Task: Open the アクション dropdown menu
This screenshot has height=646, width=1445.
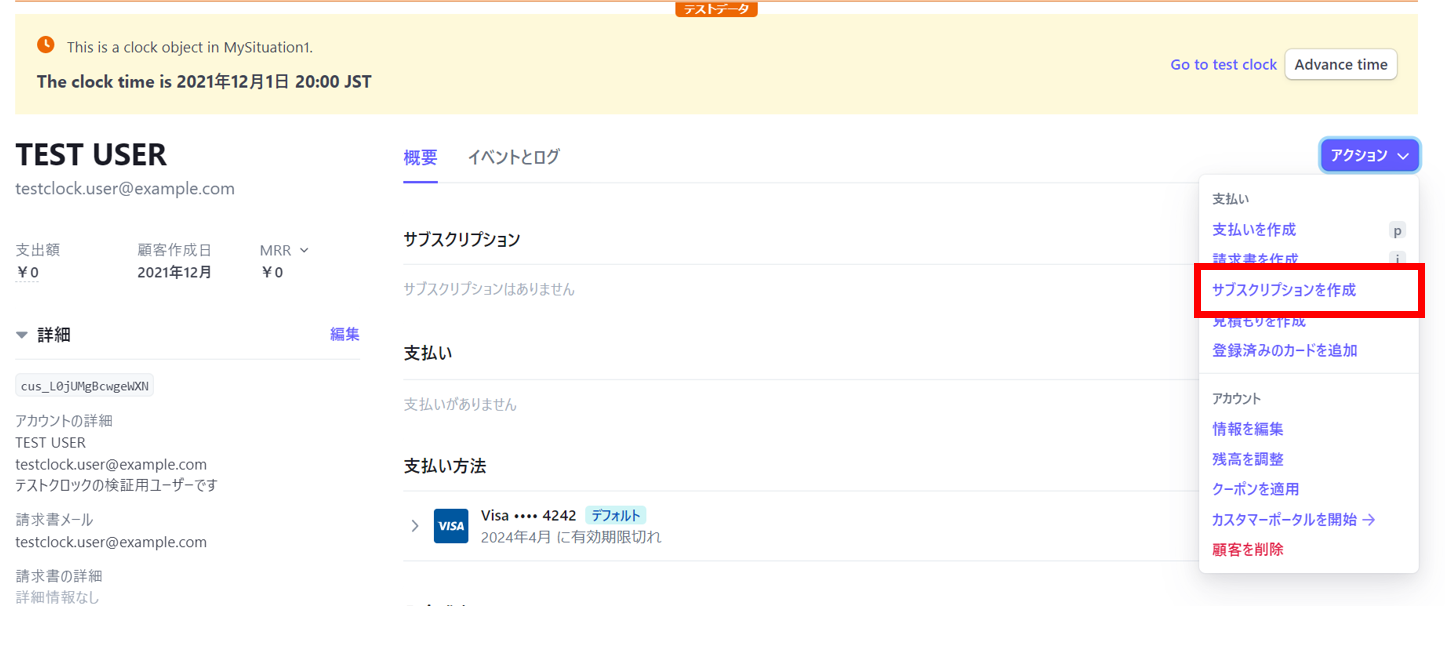Action: point(1368,155)
